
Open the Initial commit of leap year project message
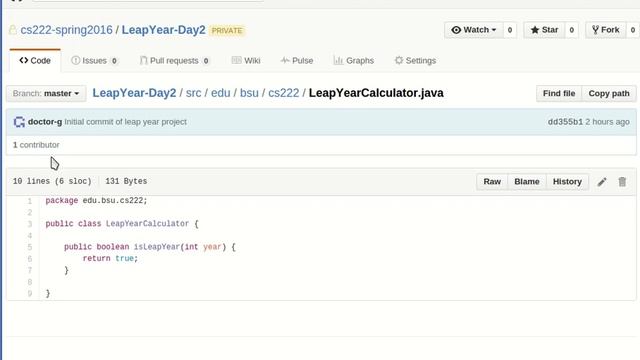tap(125, 122)
